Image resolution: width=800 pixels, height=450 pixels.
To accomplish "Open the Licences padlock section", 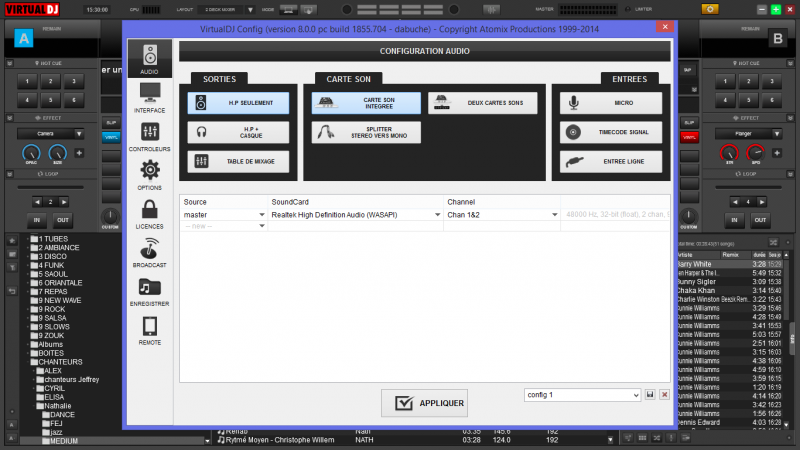I will 149,214.
